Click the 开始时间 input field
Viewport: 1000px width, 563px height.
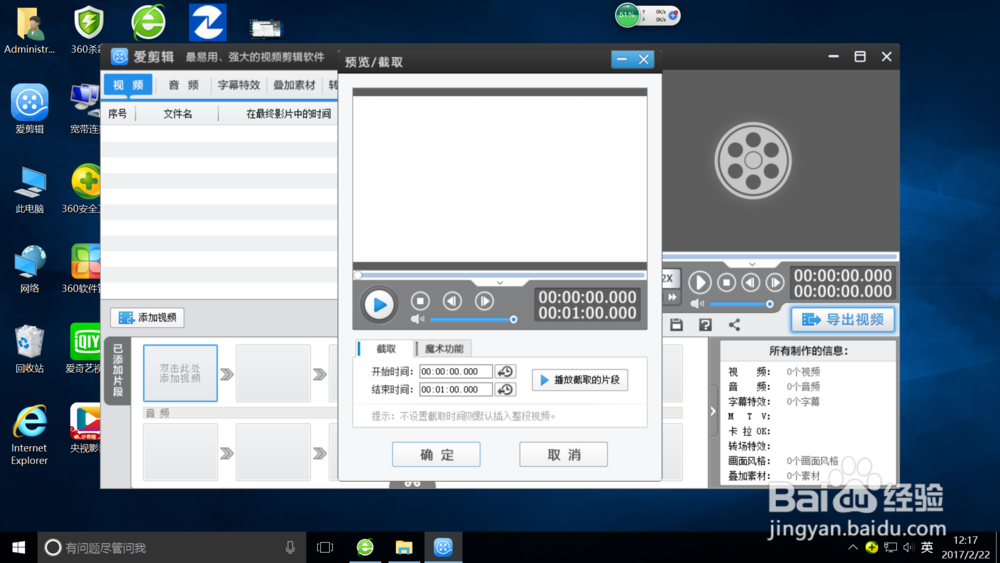pos(455,371)
